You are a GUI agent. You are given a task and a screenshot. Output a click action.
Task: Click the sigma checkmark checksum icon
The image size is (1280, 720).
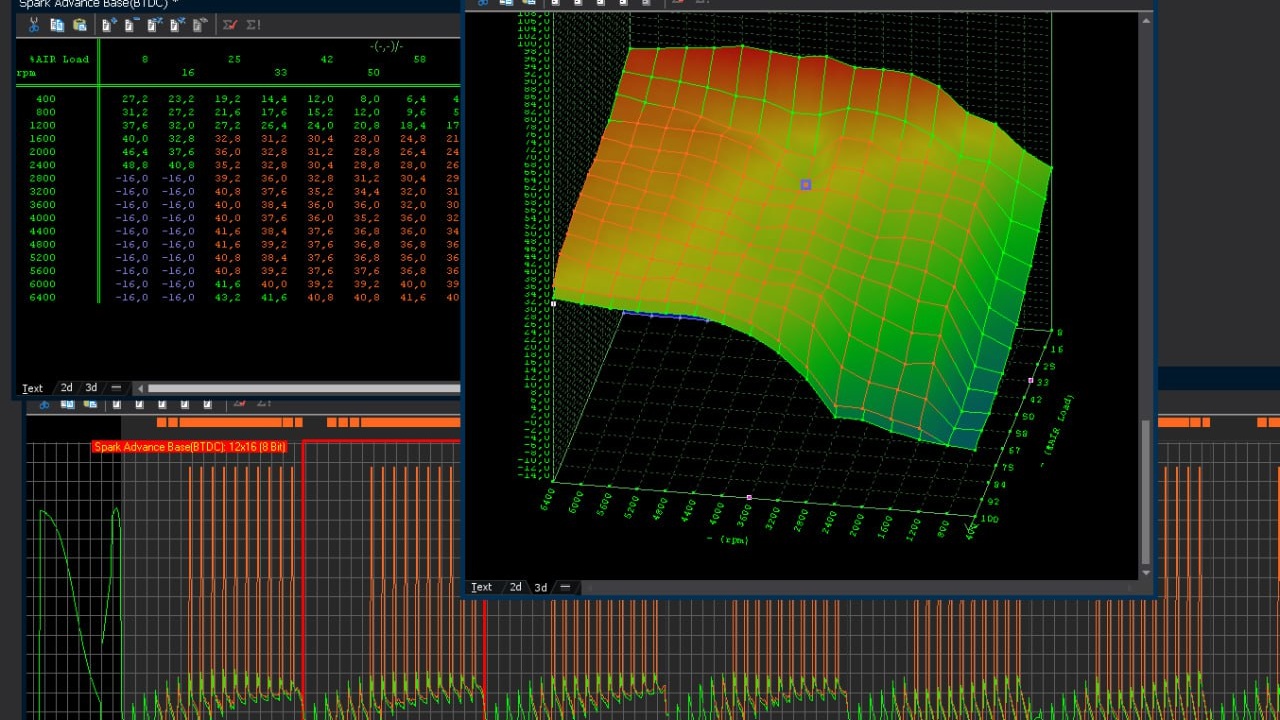[x=230, y=25]
